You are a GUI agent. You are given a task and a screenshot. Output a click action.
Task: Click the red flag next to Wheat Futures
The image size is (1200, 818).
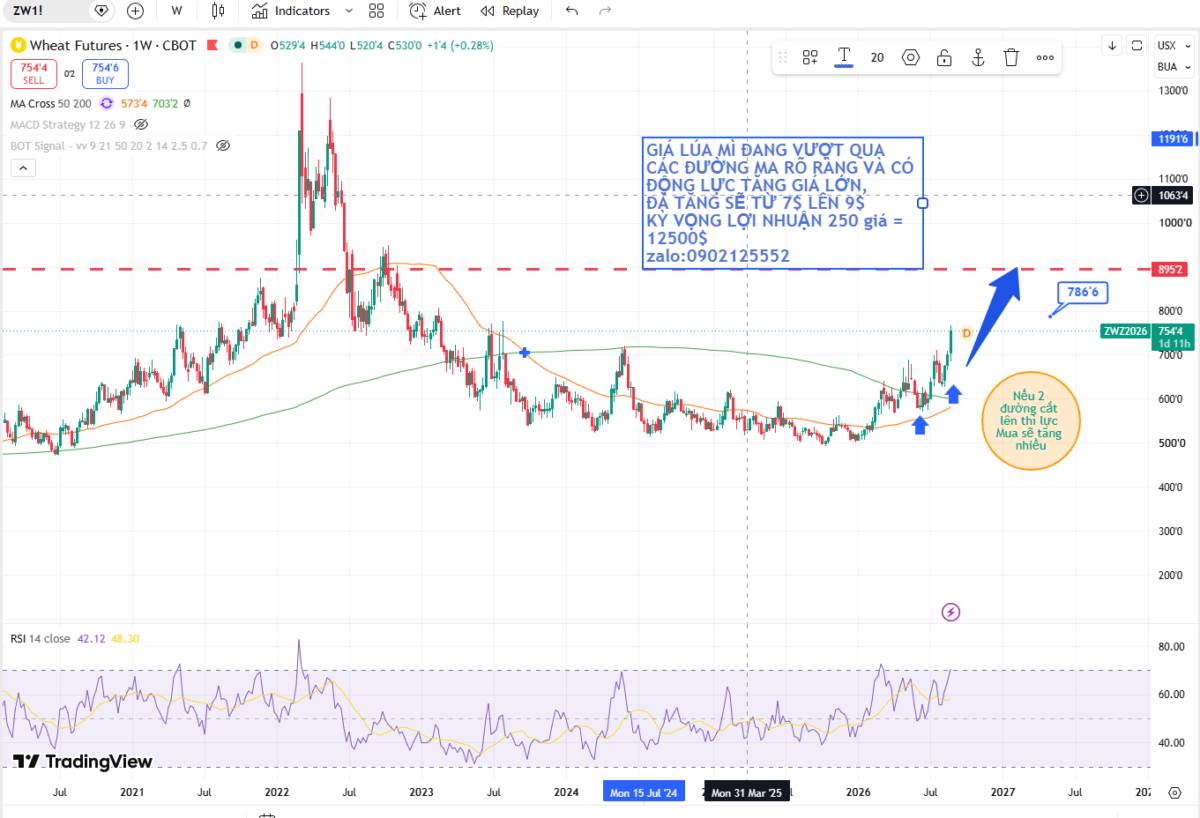click(212, 45)
